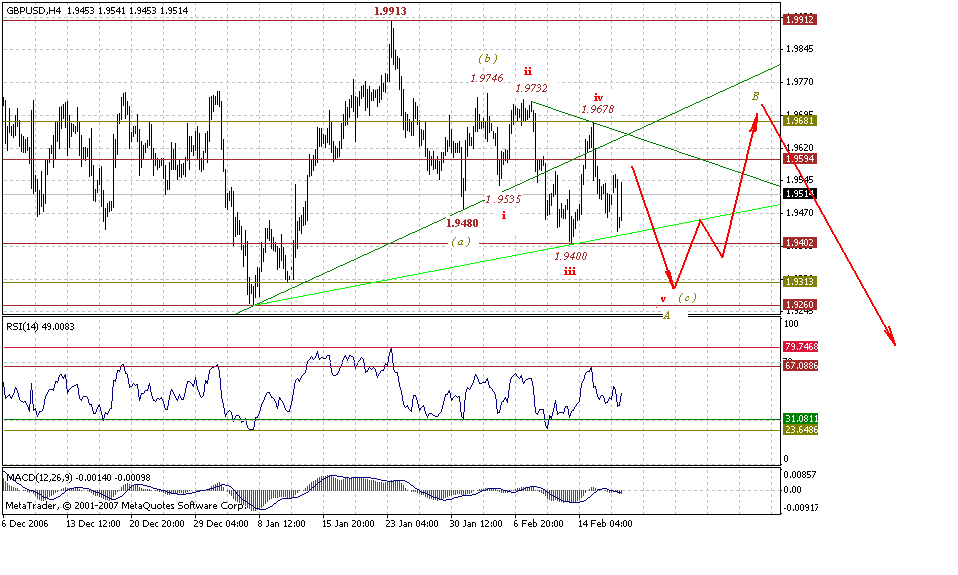This screenshot has width=958, height=575.
Task: Click the 67.0888 RSI level tag
Action: point(800,365)
